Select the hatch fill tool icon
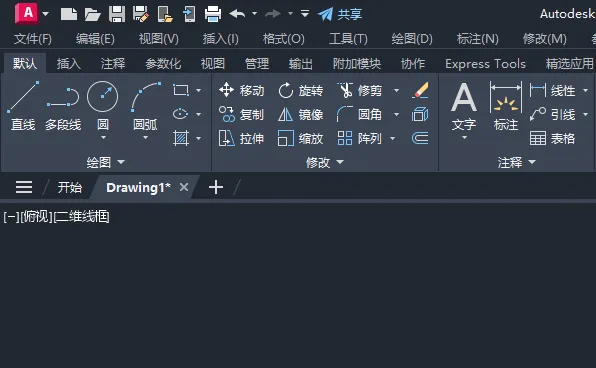Image resolution: width=596 pixels, height=368 pixels. point(181,138)
